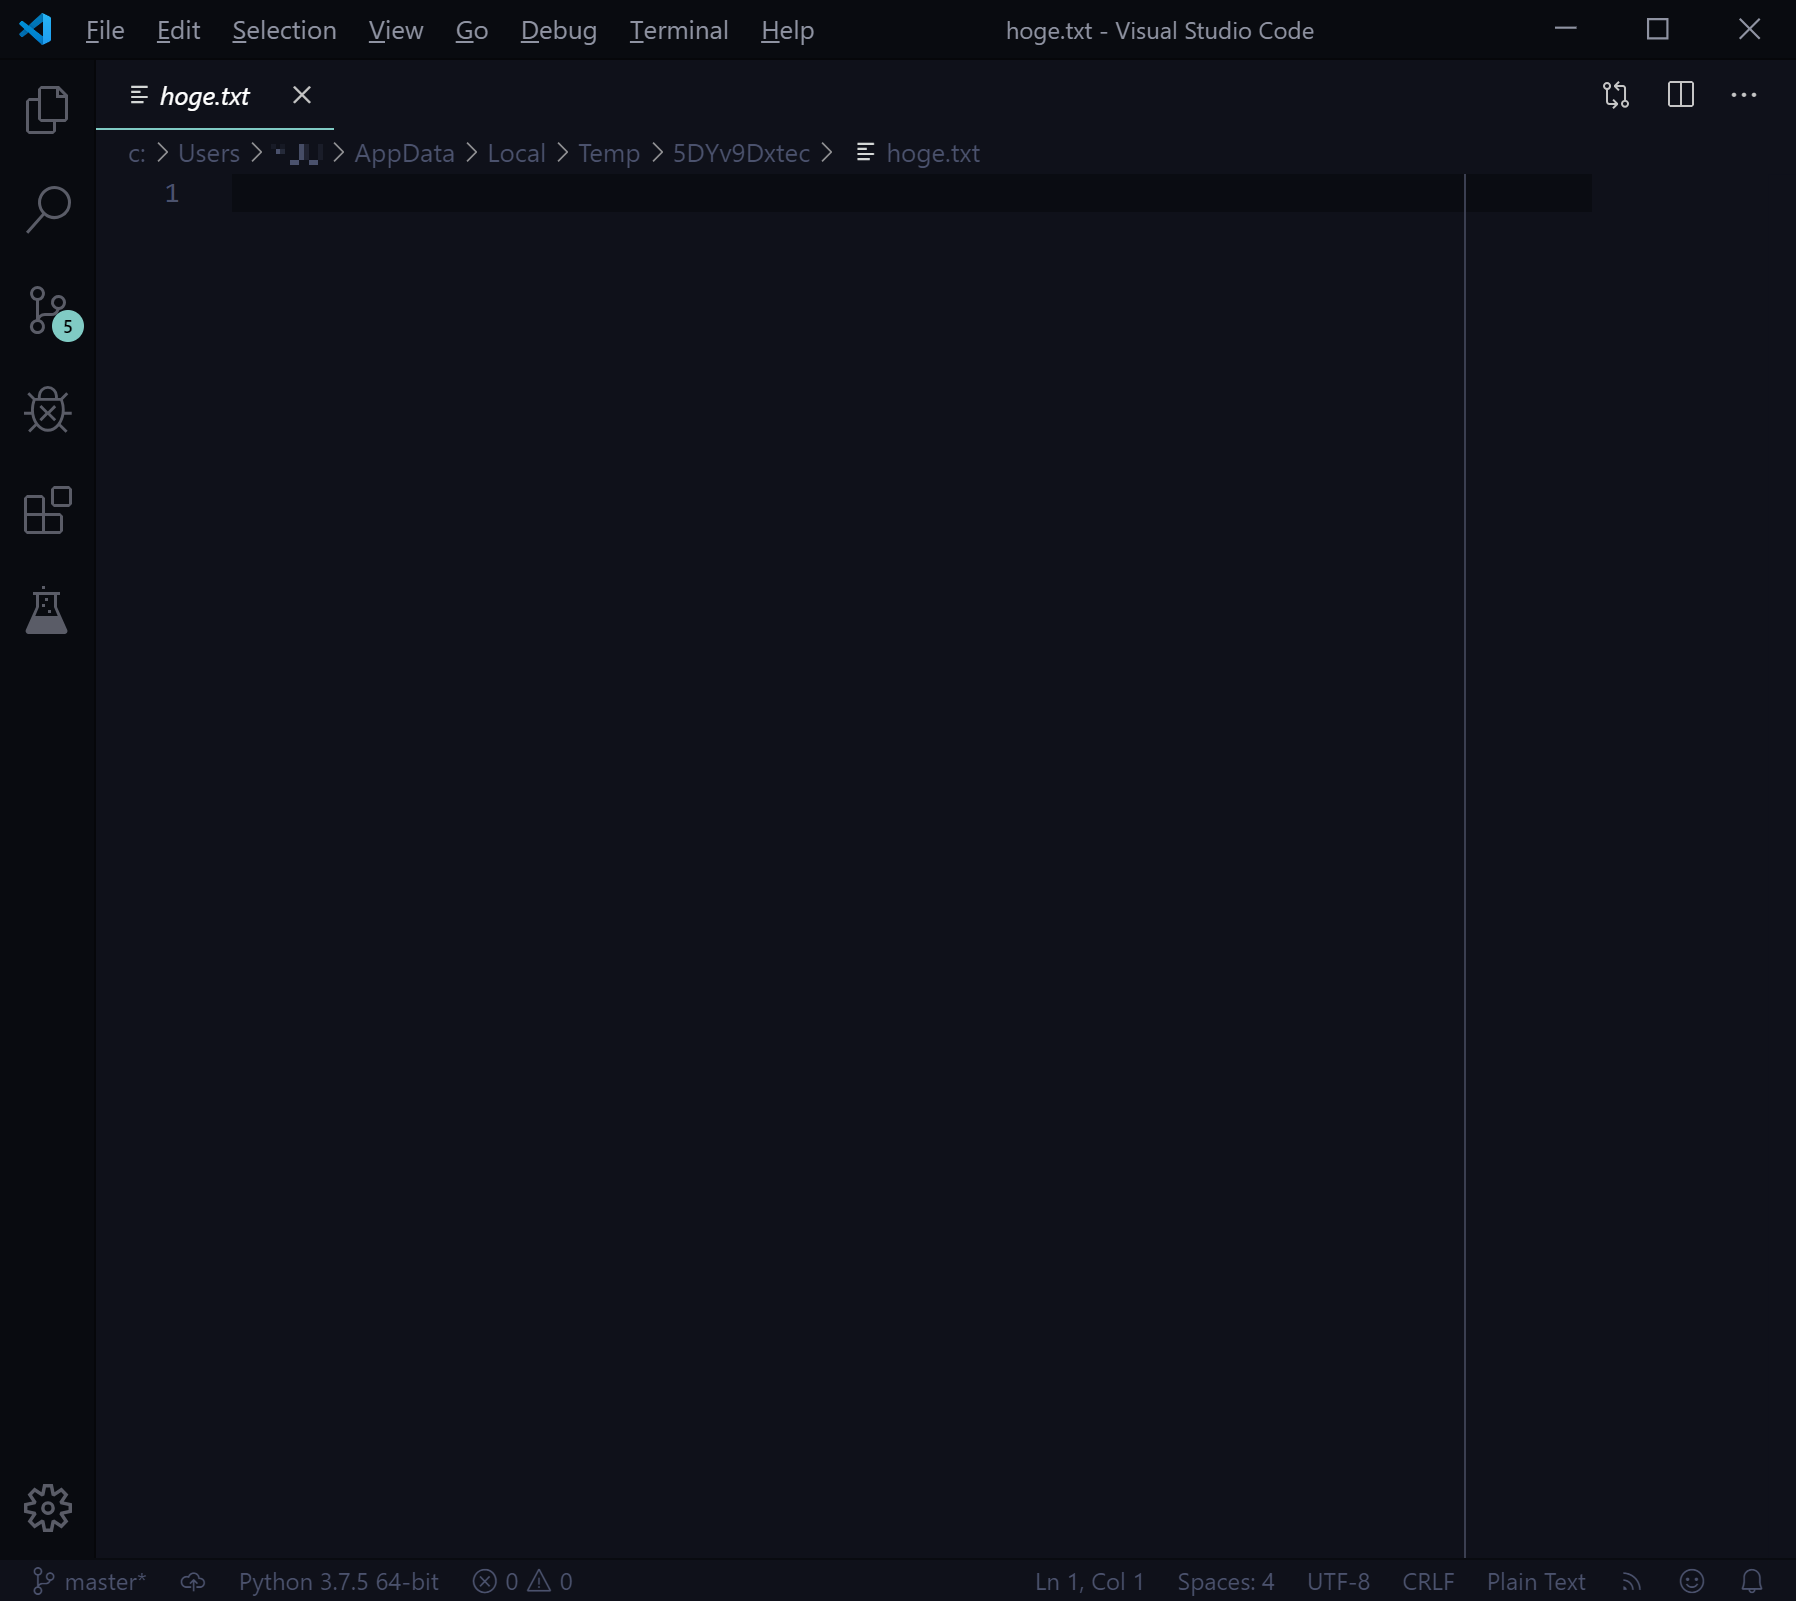Open the Explorer sidebar
The height and width of the screenshot is (1601, 1796).
coord(47,109)
